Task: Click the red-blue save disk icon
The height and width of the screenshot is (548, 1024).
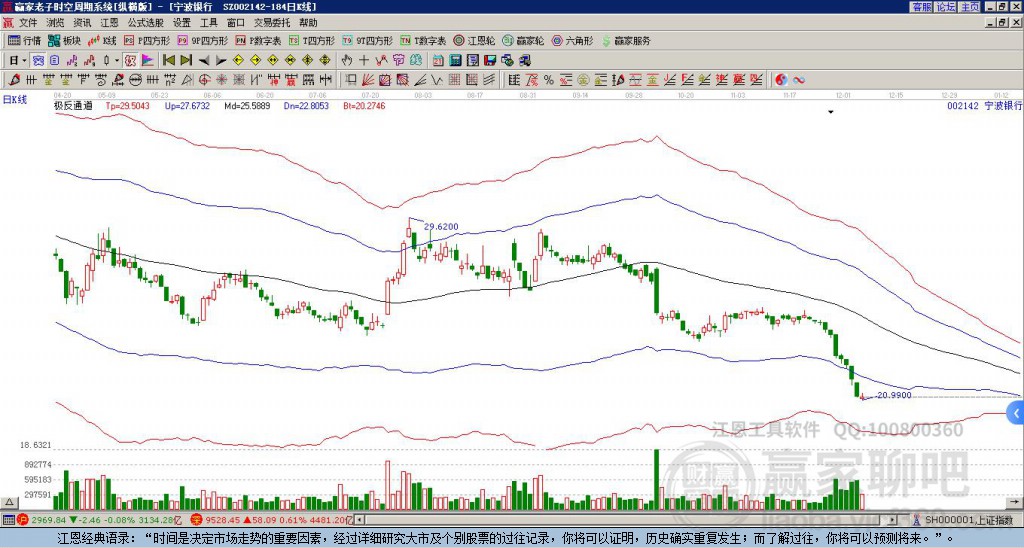Action: coord(490,60)
